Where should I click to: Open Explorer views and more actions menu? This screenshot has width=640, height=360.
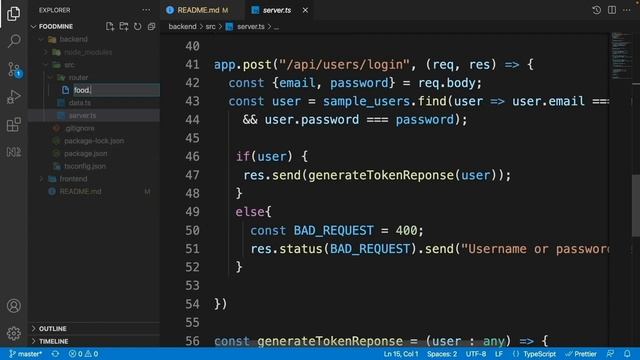[146, 10]
